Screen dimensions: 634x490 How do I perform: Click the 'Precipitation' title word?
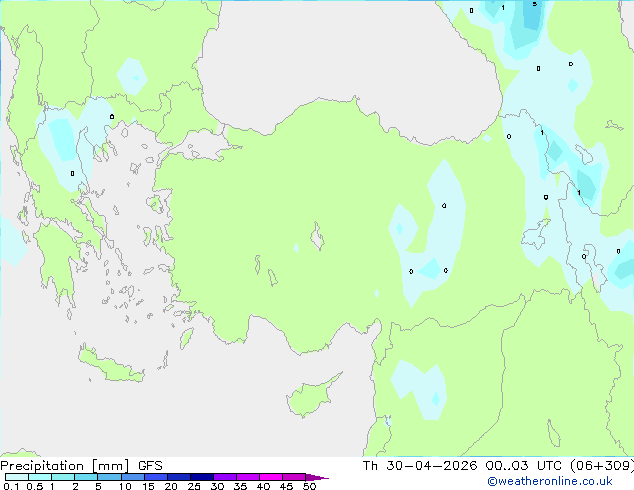point(42,466)
